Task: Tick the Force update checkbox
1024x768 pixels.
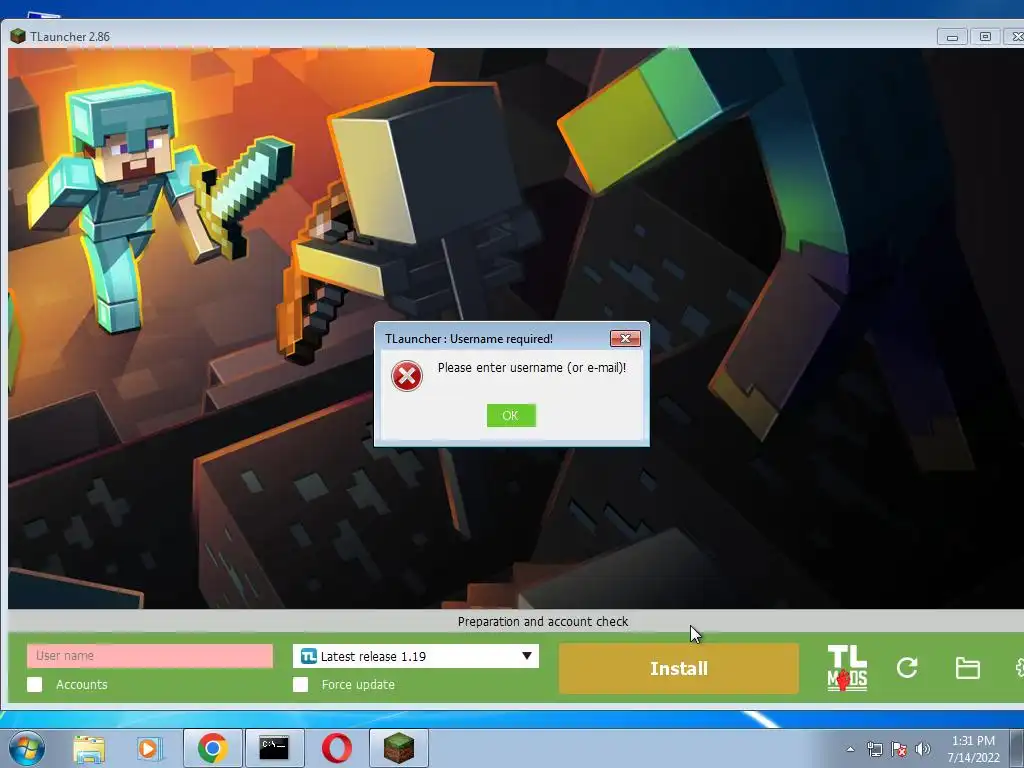Action: pos(300,684)
